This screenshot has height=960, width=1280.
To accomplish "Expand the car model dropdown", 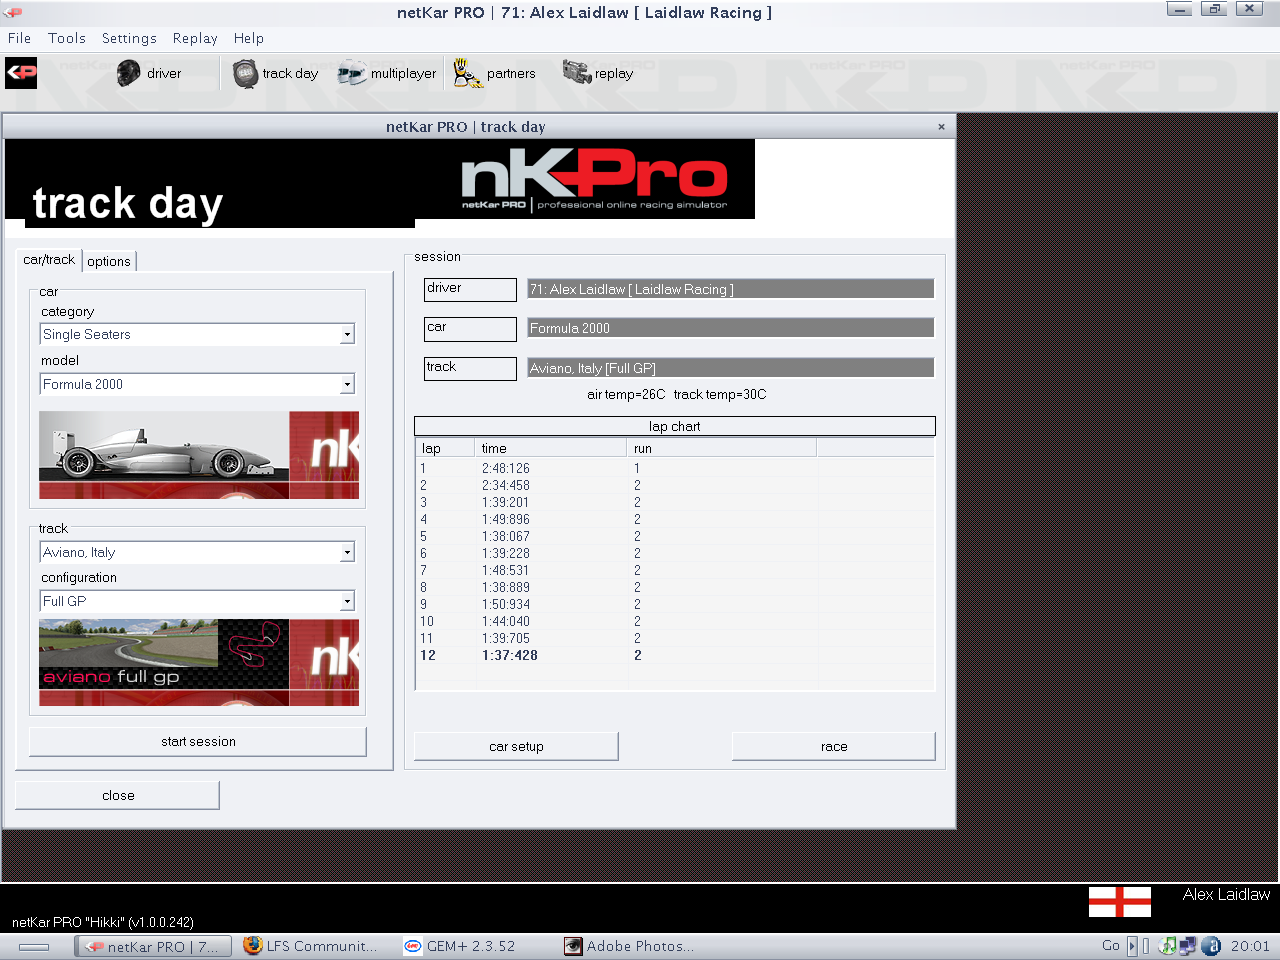I will tap(347, 384).
